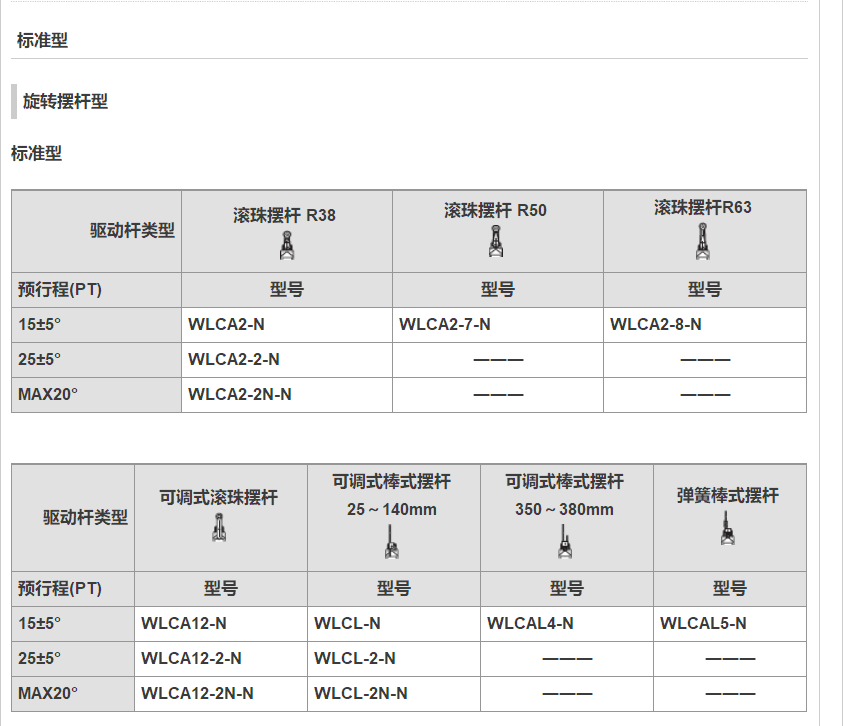Click 25±5° row in first table
The height and width of the screenshot is (726, 845).
click(x=409, y=359)
